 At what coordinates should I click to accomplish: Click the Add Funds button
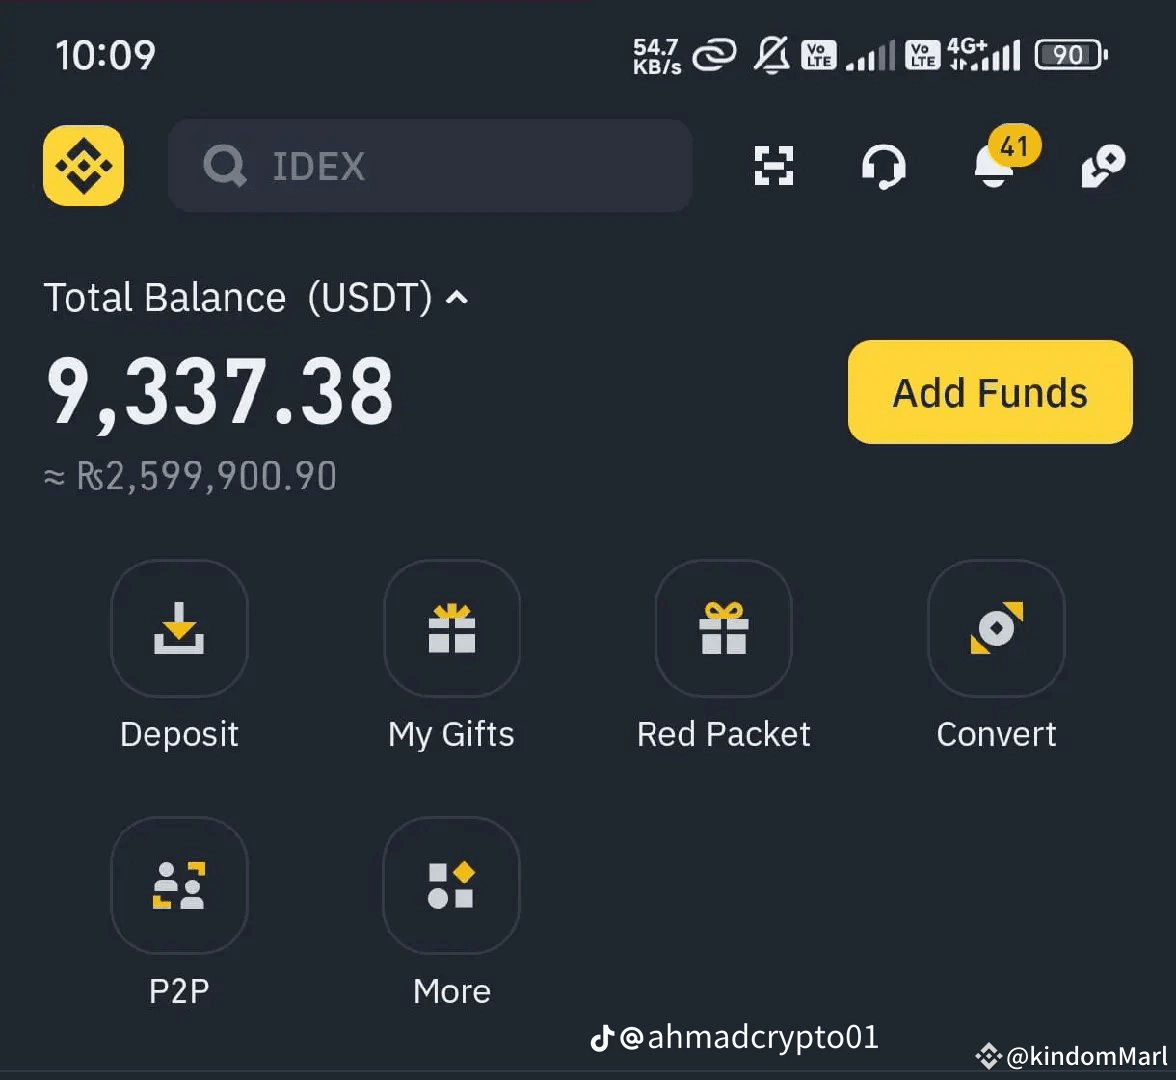[x=990, y=392]
